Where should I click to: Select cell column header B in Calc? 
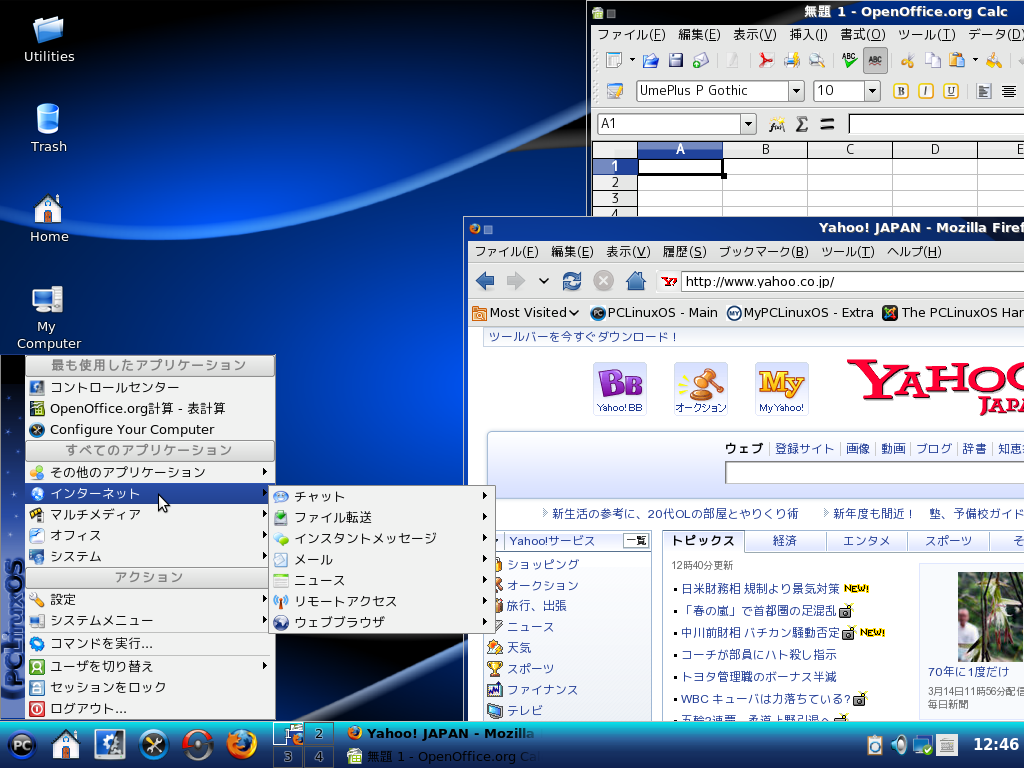pos(765,150)
